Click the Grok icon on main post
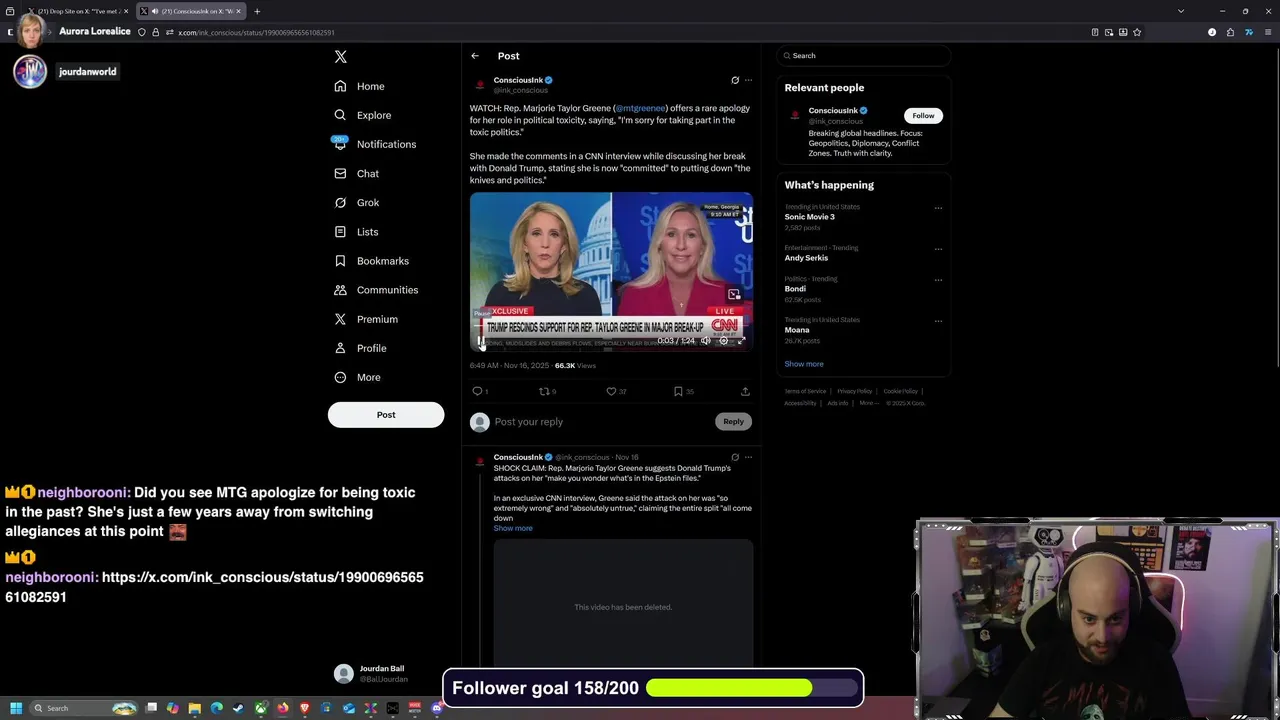1280x720 pixels. pos(735,80)
